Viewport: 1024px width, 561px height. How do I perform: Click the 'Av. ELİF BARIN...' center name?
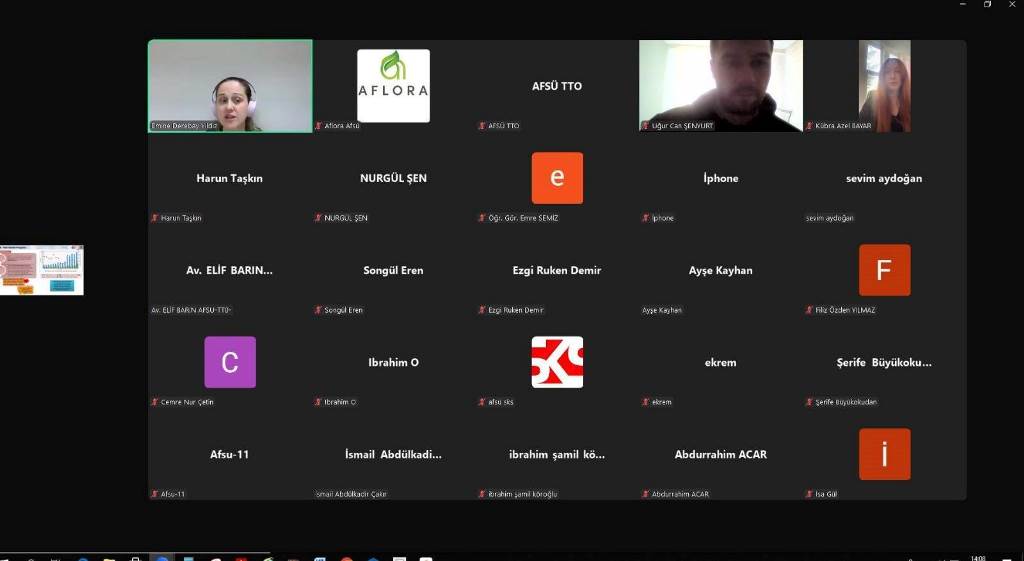pyautogui.click(x=229, y=270)
